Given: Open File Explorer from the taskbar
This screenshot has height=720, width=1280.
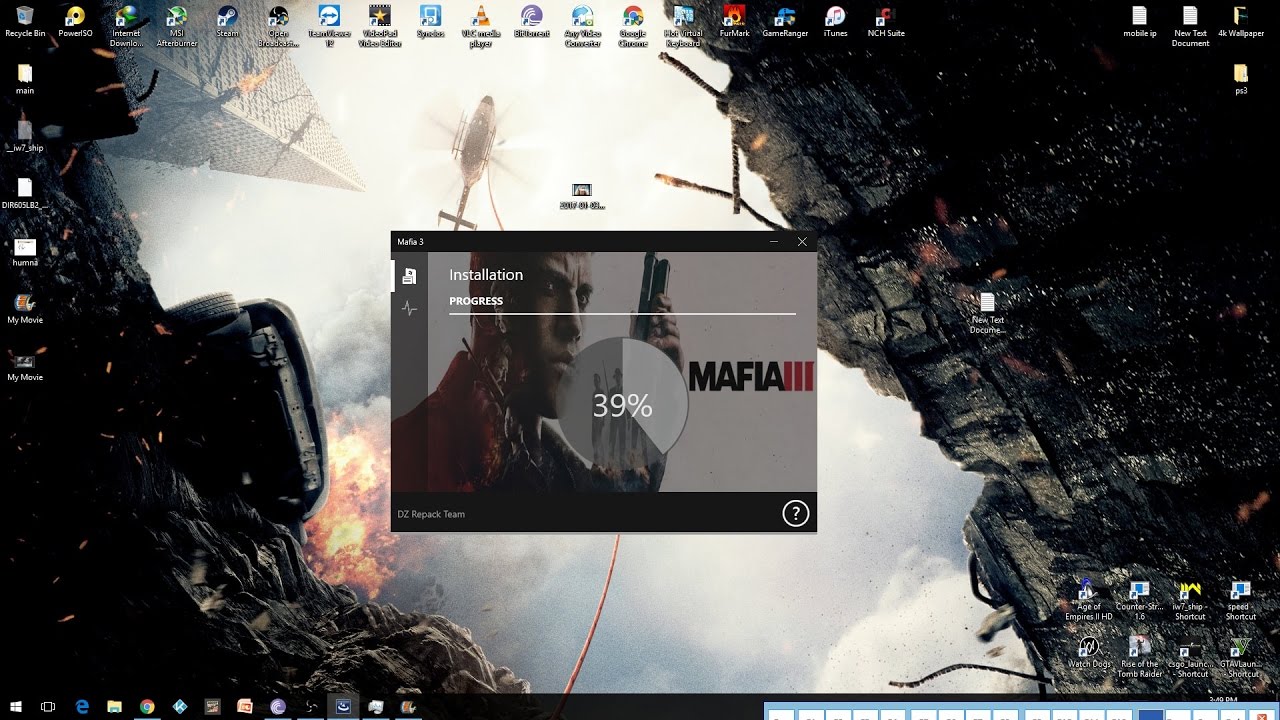Looking at the screenshot, I should [114, 706].
